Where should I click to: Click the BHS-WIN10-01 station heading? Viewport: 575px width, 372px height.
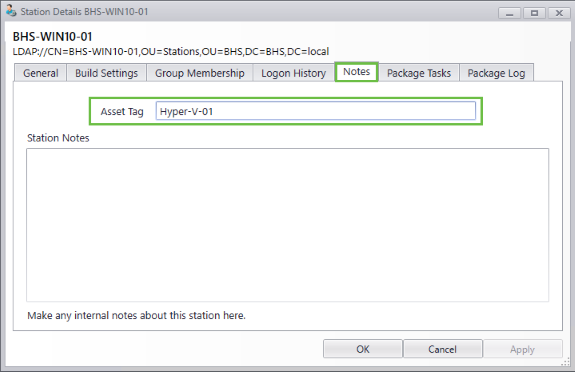[52, 37]
